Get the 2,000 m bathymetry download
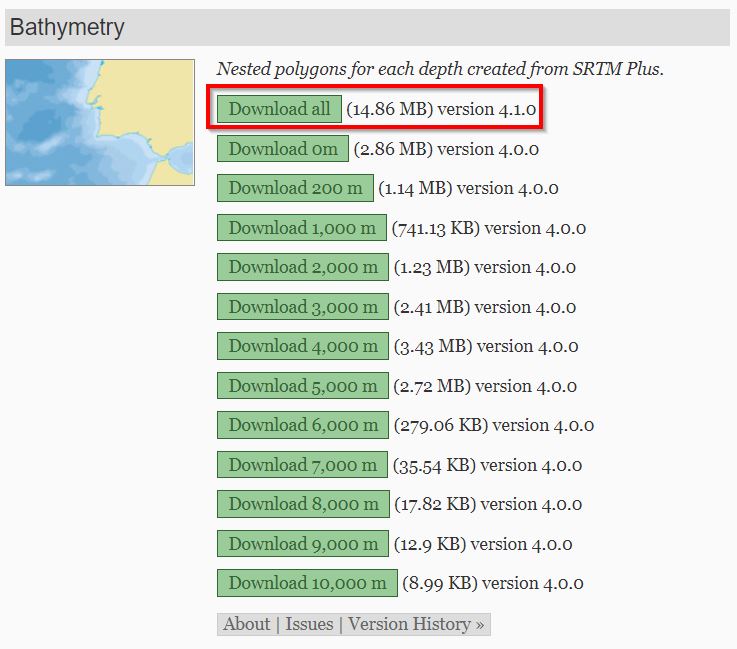Viewport: 737px width, 649px height. coord(303,267)
